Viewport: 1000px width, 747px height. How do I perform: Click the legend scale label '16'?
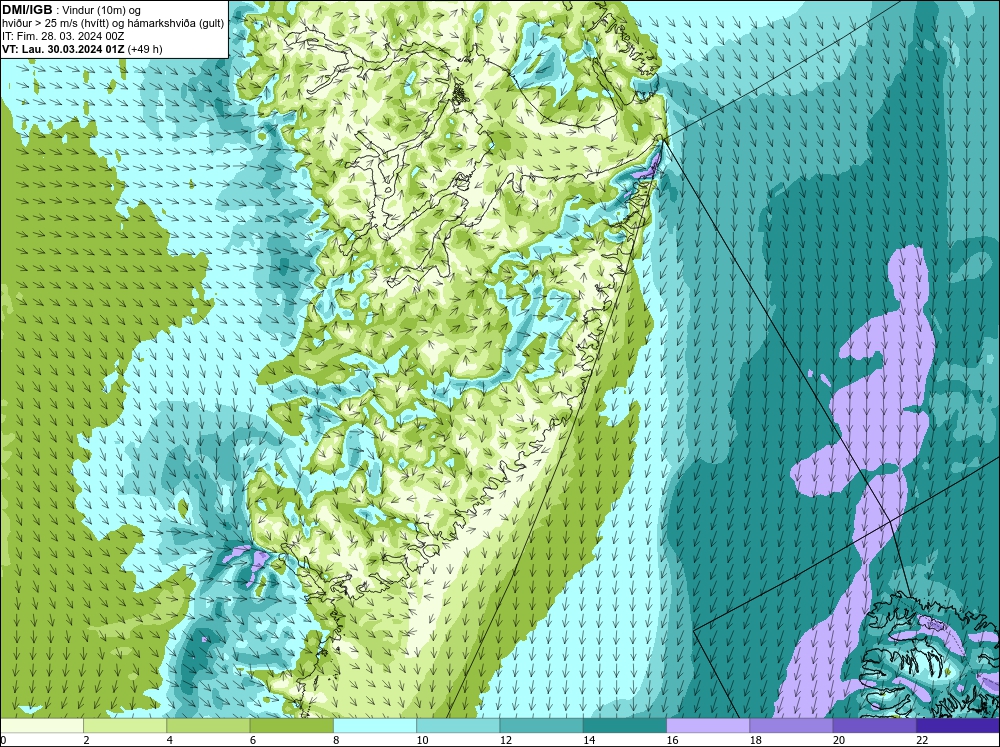pos(672,740)
